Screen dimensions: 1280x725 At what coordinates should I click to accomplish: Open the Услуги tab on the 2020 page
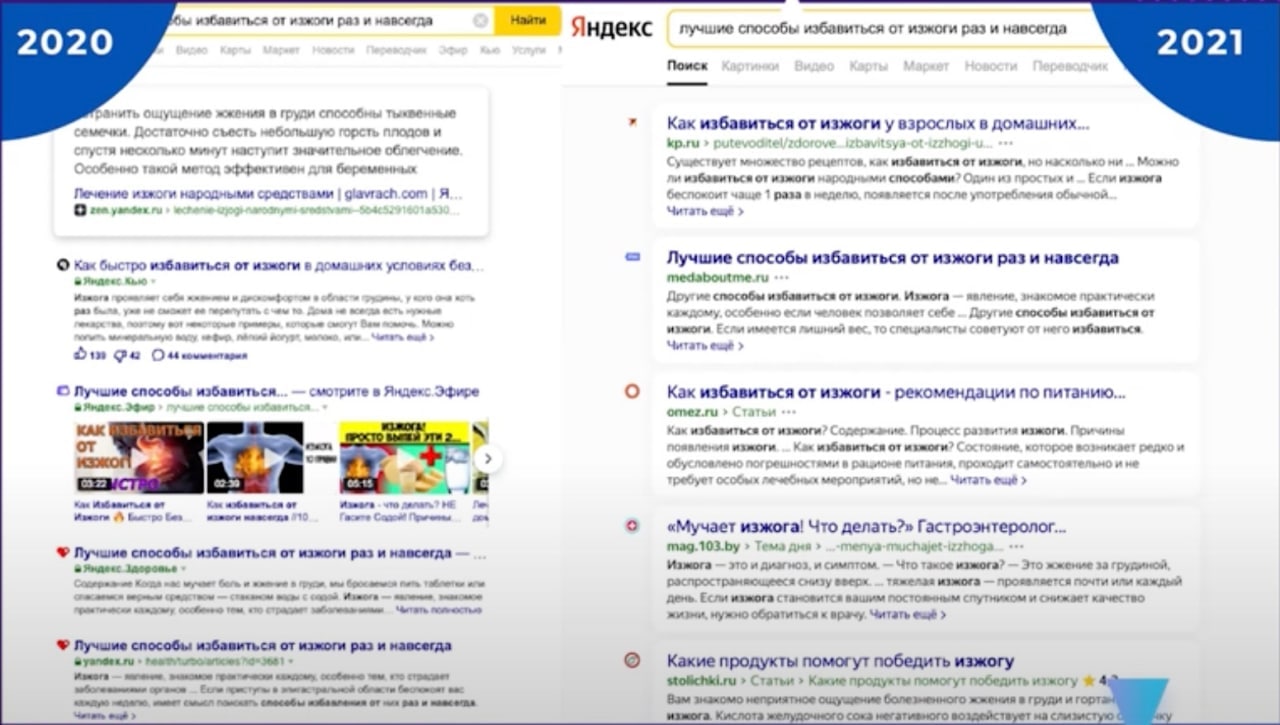pos(528,49)
